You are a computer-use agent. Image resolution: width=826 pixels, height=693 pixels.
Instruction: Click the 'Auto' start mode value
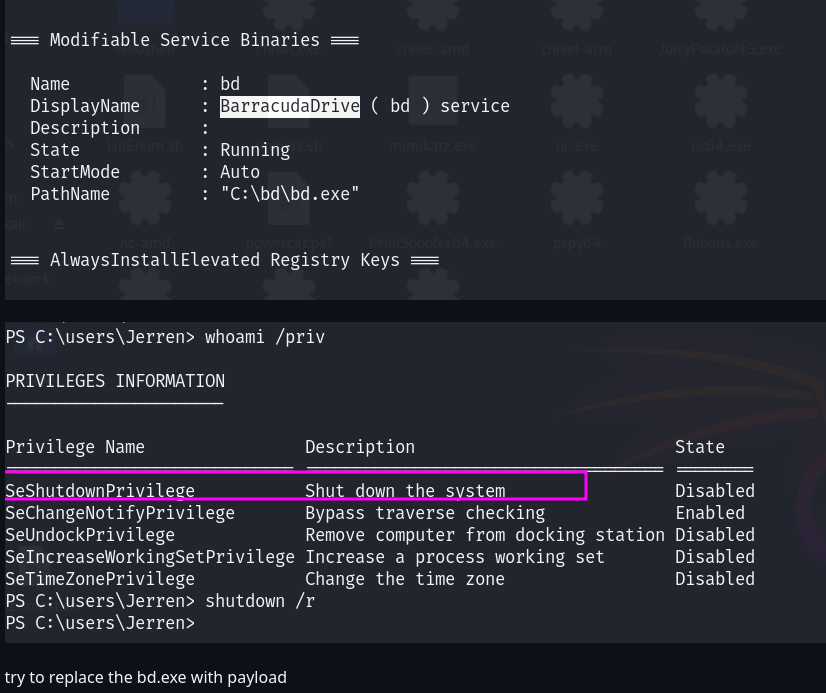240,172
